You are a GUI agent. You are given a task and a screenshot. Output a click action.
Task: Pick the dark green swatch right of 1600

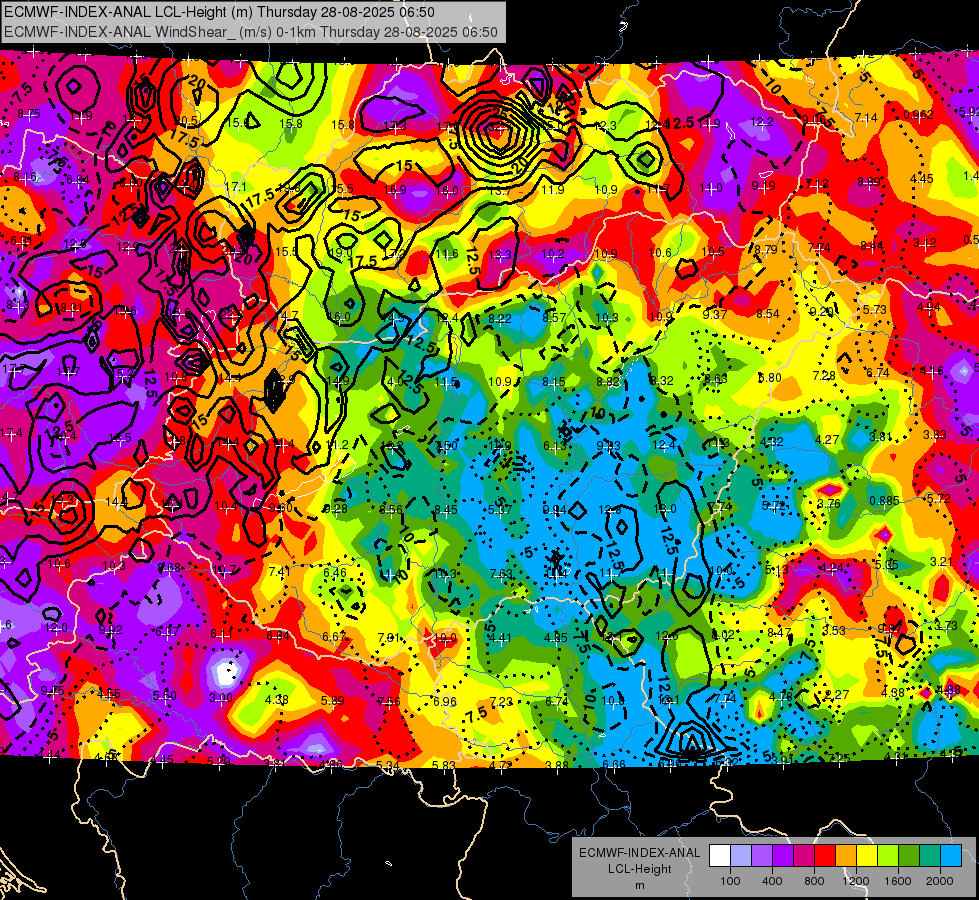point(908,856)
